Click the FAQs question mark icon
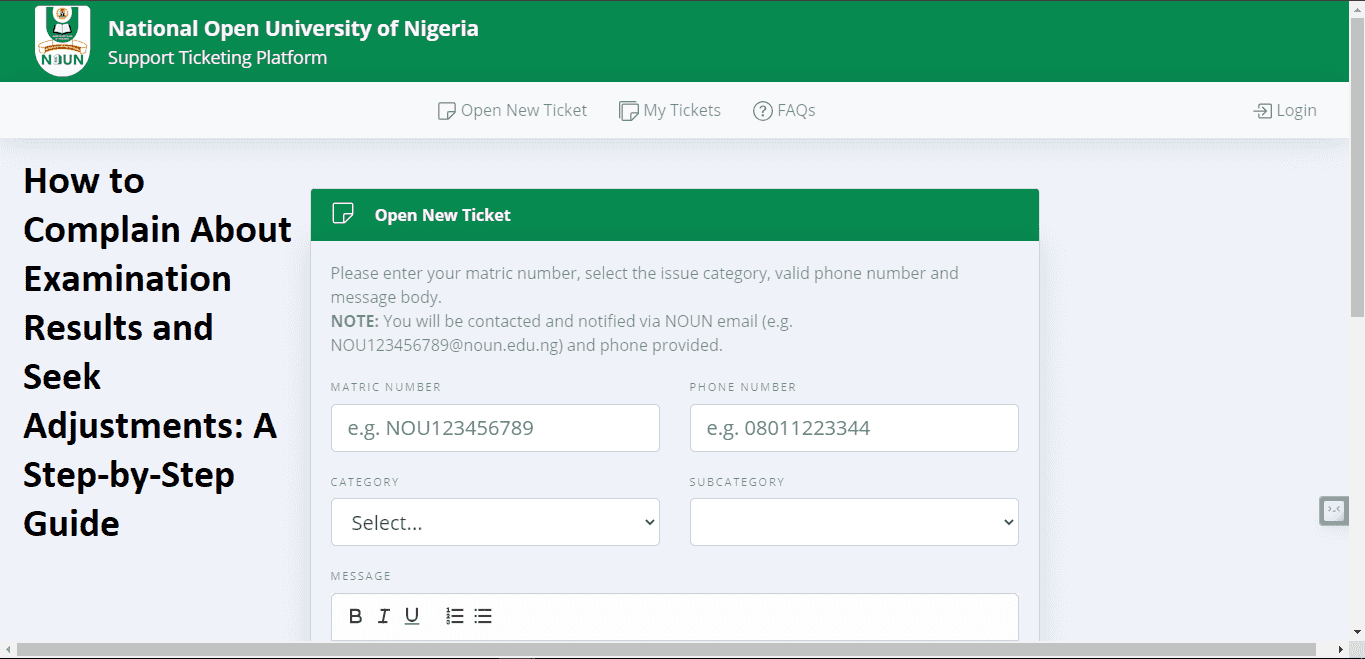Image resolution: width=1365 pixels, height=659 pixels. point(763,111)
